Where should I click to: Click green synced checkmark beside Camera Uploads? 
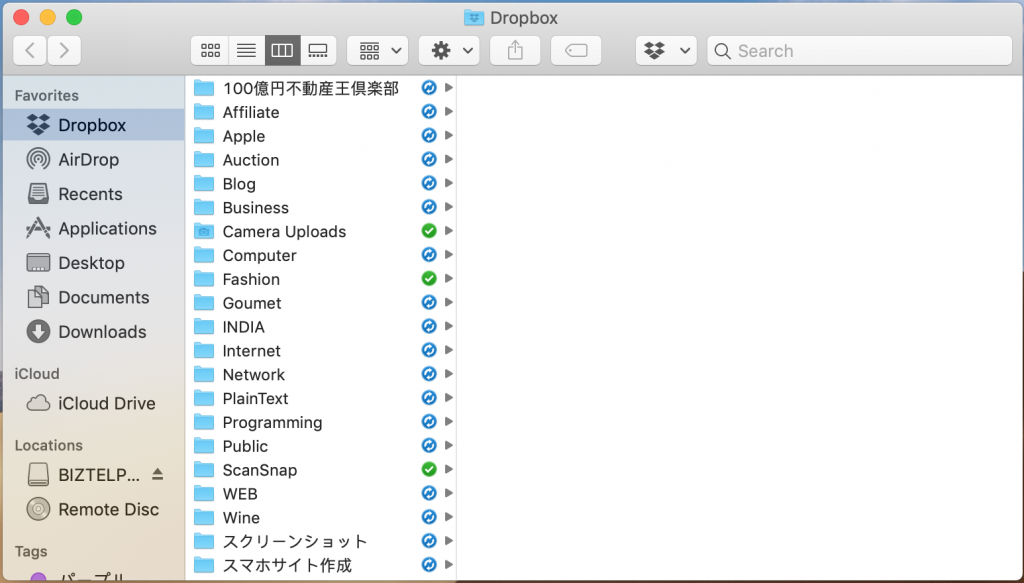[428, 231]
